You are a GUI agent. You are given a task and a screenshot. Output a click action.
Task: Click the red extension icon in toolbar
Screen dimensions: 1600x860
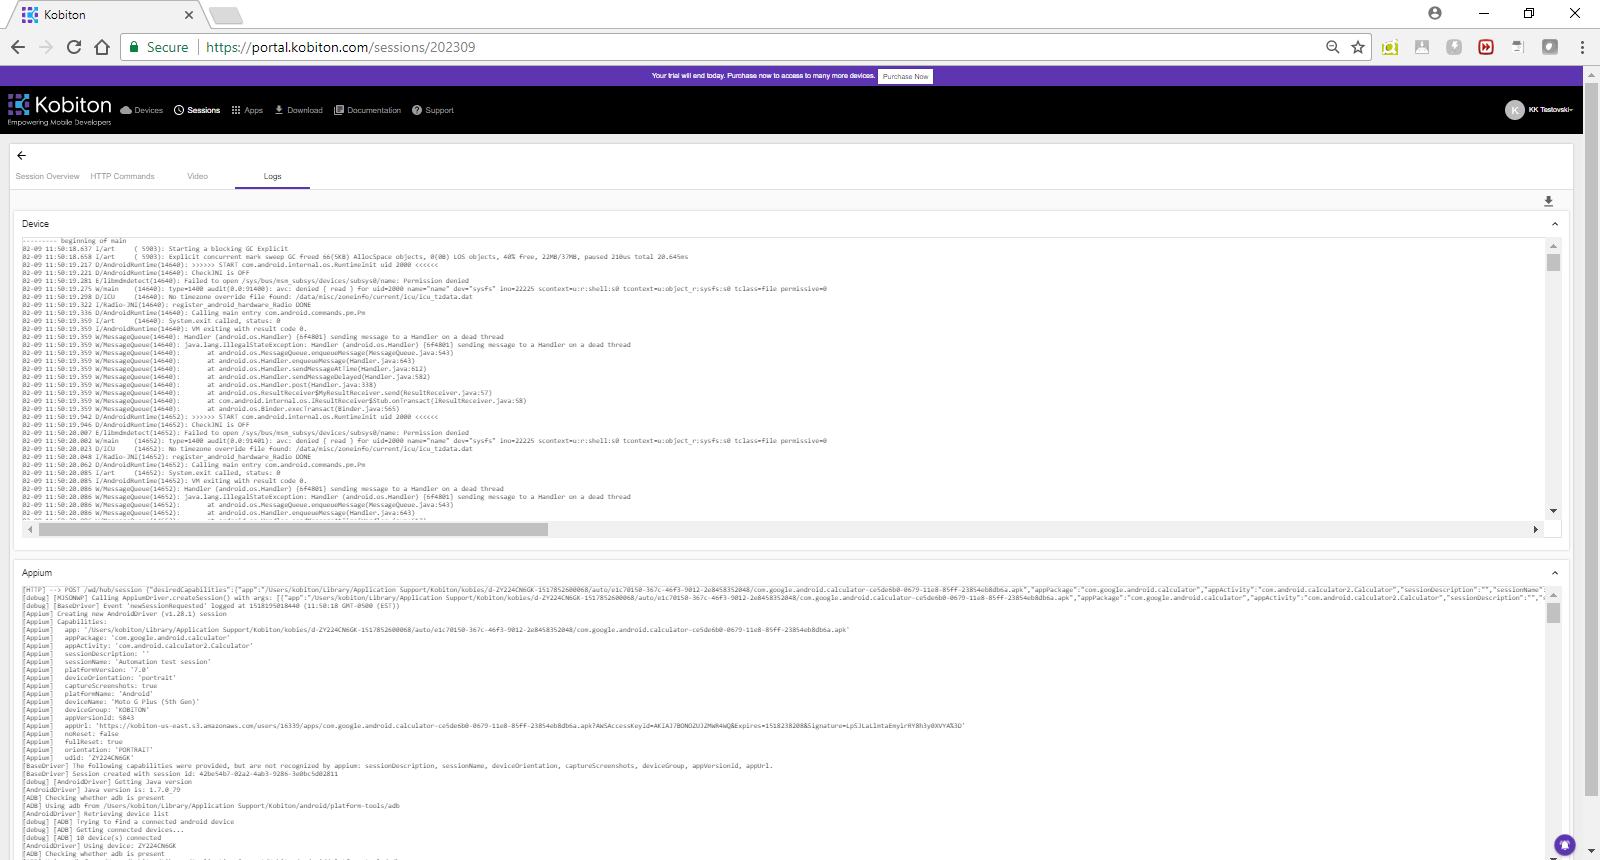(1486, 47)
